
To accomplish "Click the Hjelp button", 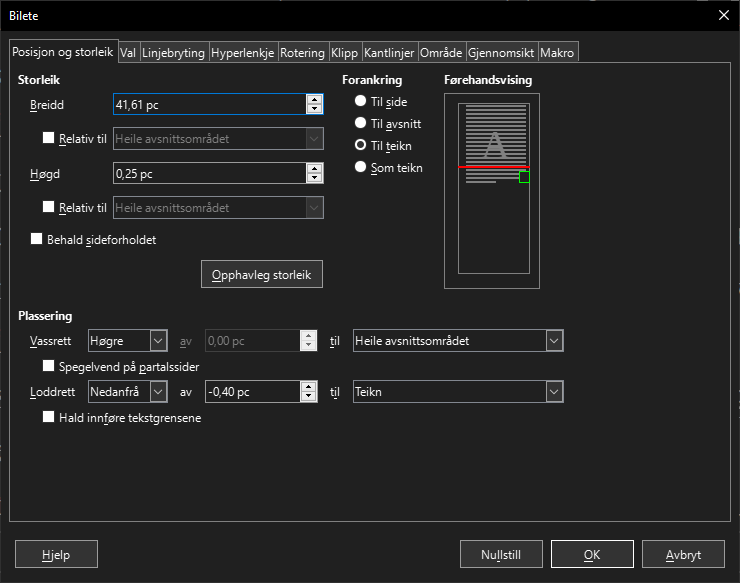I will [56, 554].
